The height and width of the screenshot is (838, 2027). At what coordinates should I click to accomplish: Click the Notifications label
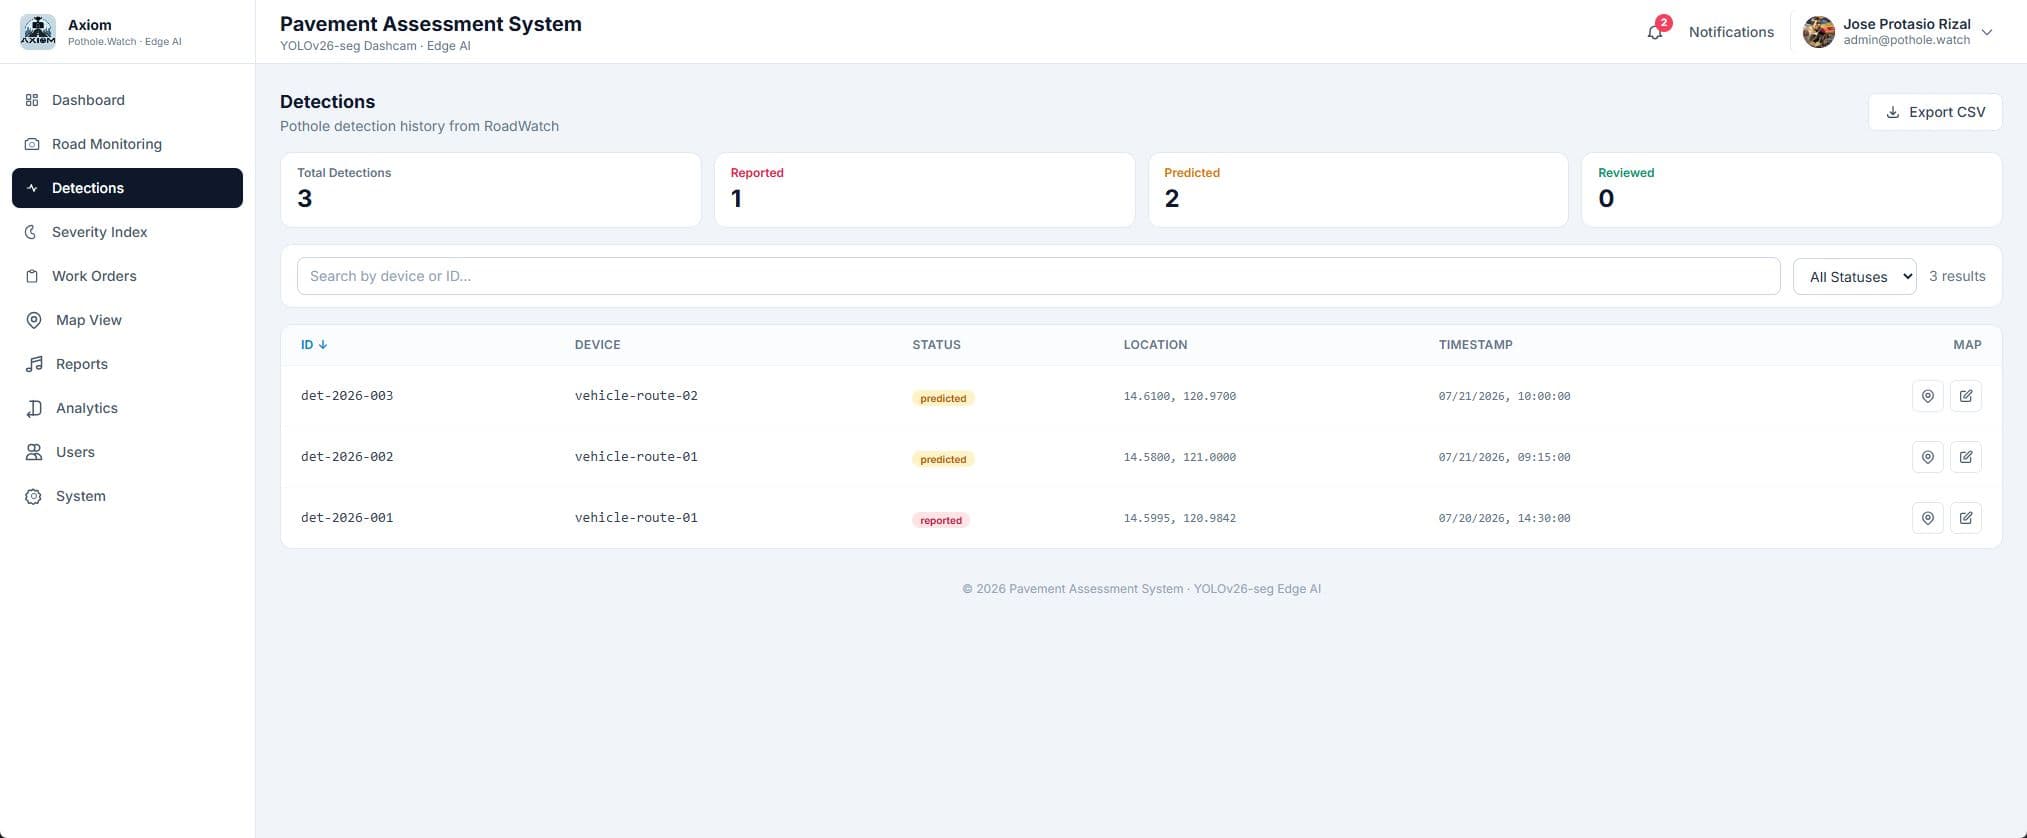[1731, 32]
